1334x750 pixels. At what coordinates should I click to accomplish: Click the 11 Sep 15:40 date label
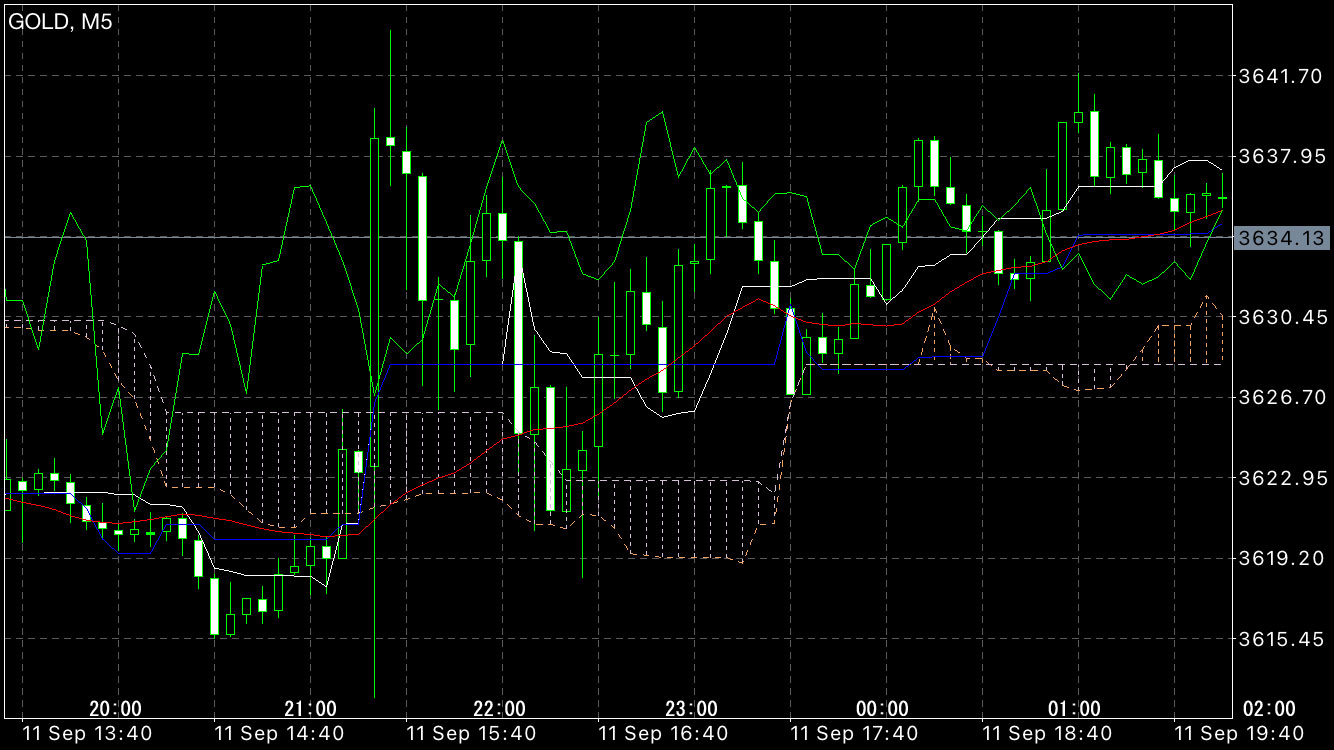point(472,734)
